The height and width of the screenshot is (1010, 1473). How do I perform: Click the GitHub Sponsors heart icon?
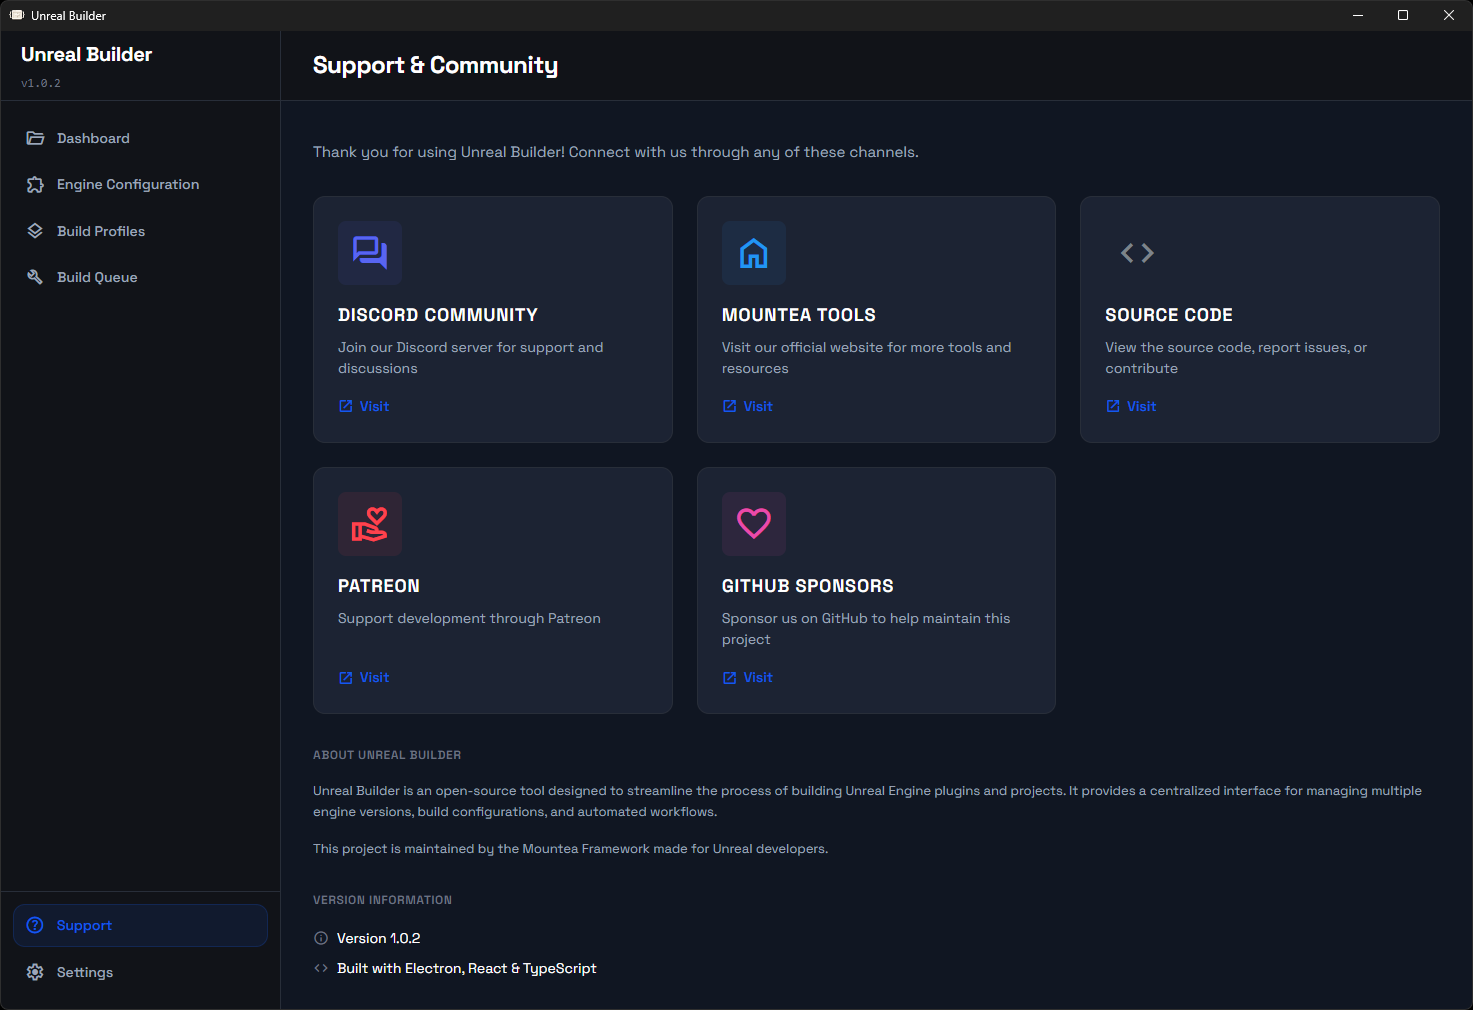pyautogui.click(x=754, y=524)
